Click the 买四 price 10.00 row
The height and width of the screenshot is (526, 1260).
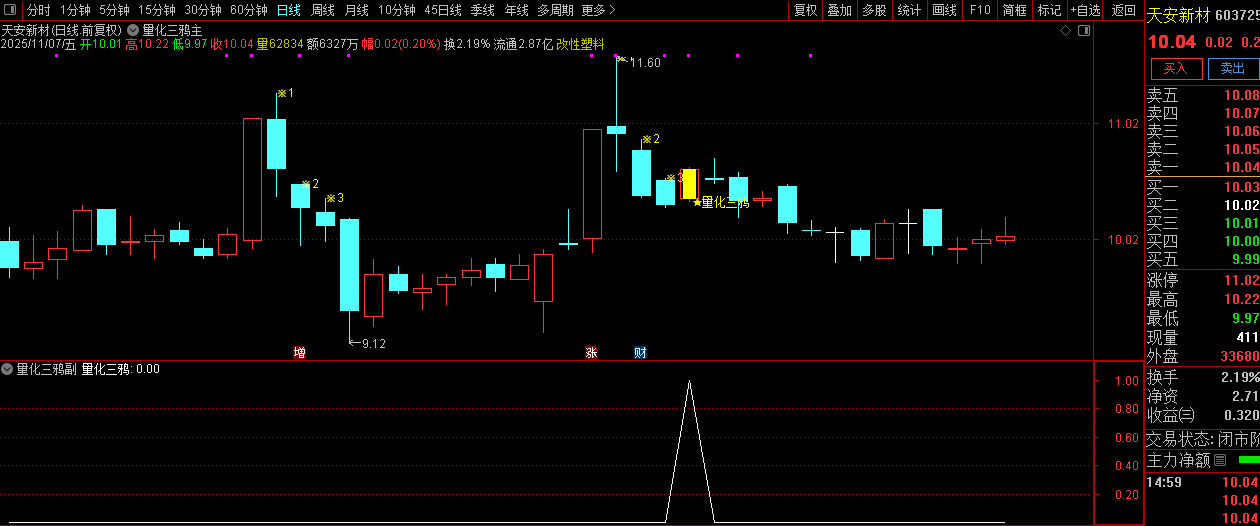click(1203, 241)
